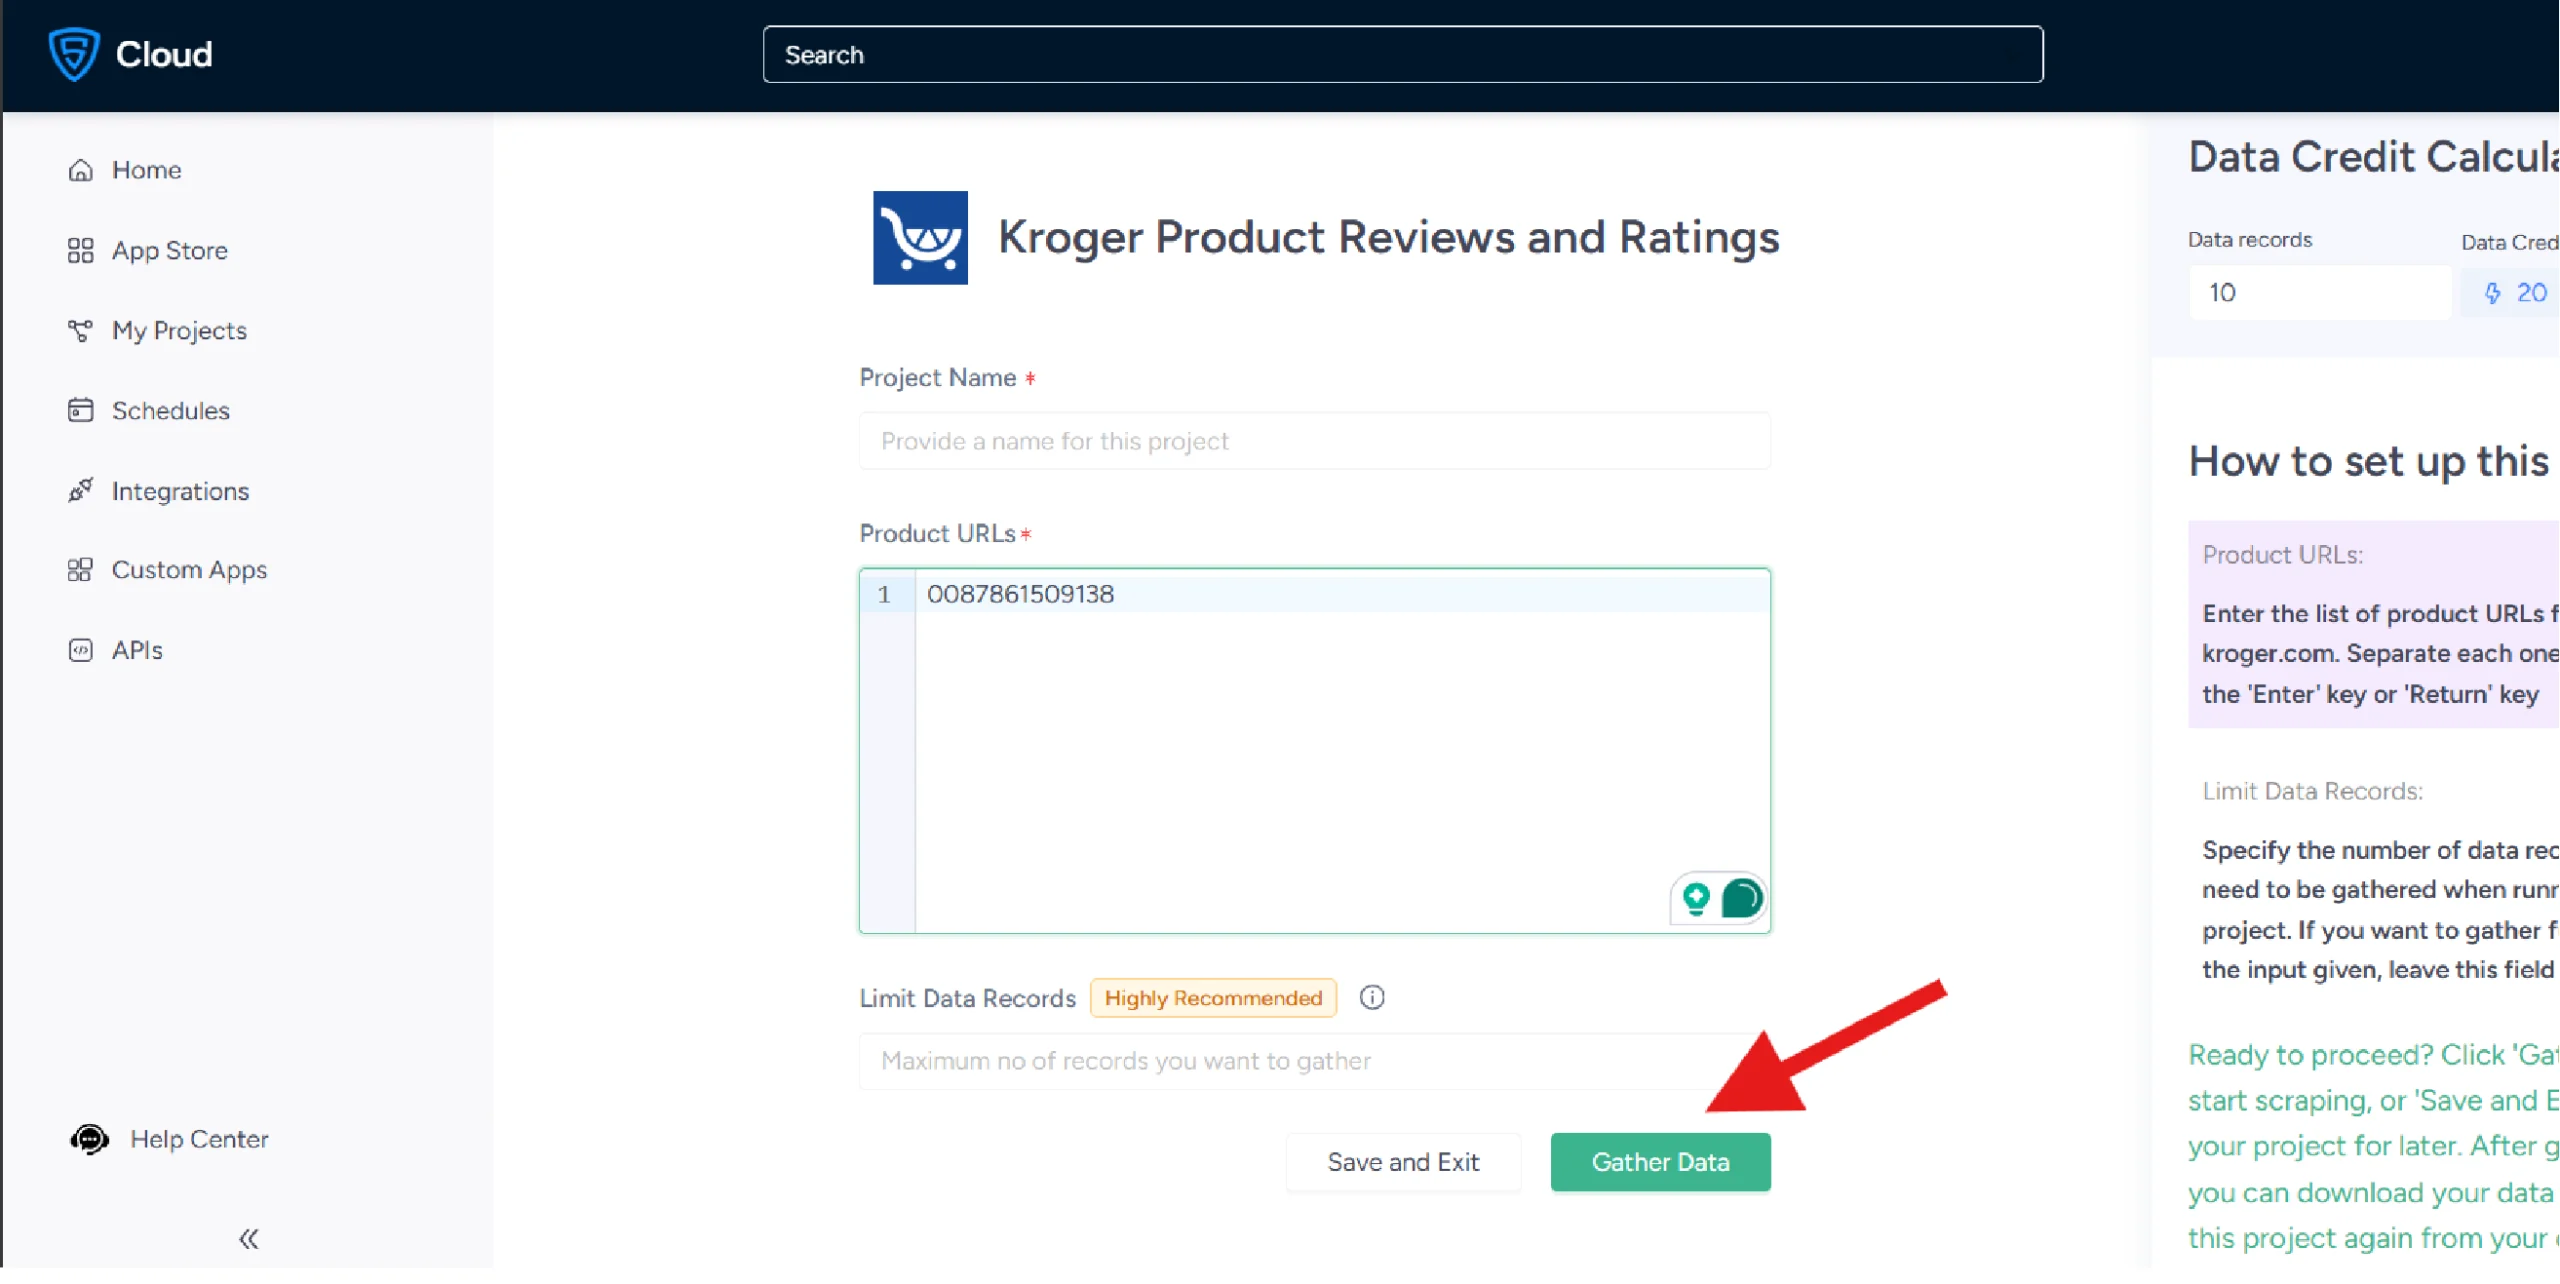The image size is (2560, 1284).
Task: Click the Highly Recommended badge
Action: 1213,998
